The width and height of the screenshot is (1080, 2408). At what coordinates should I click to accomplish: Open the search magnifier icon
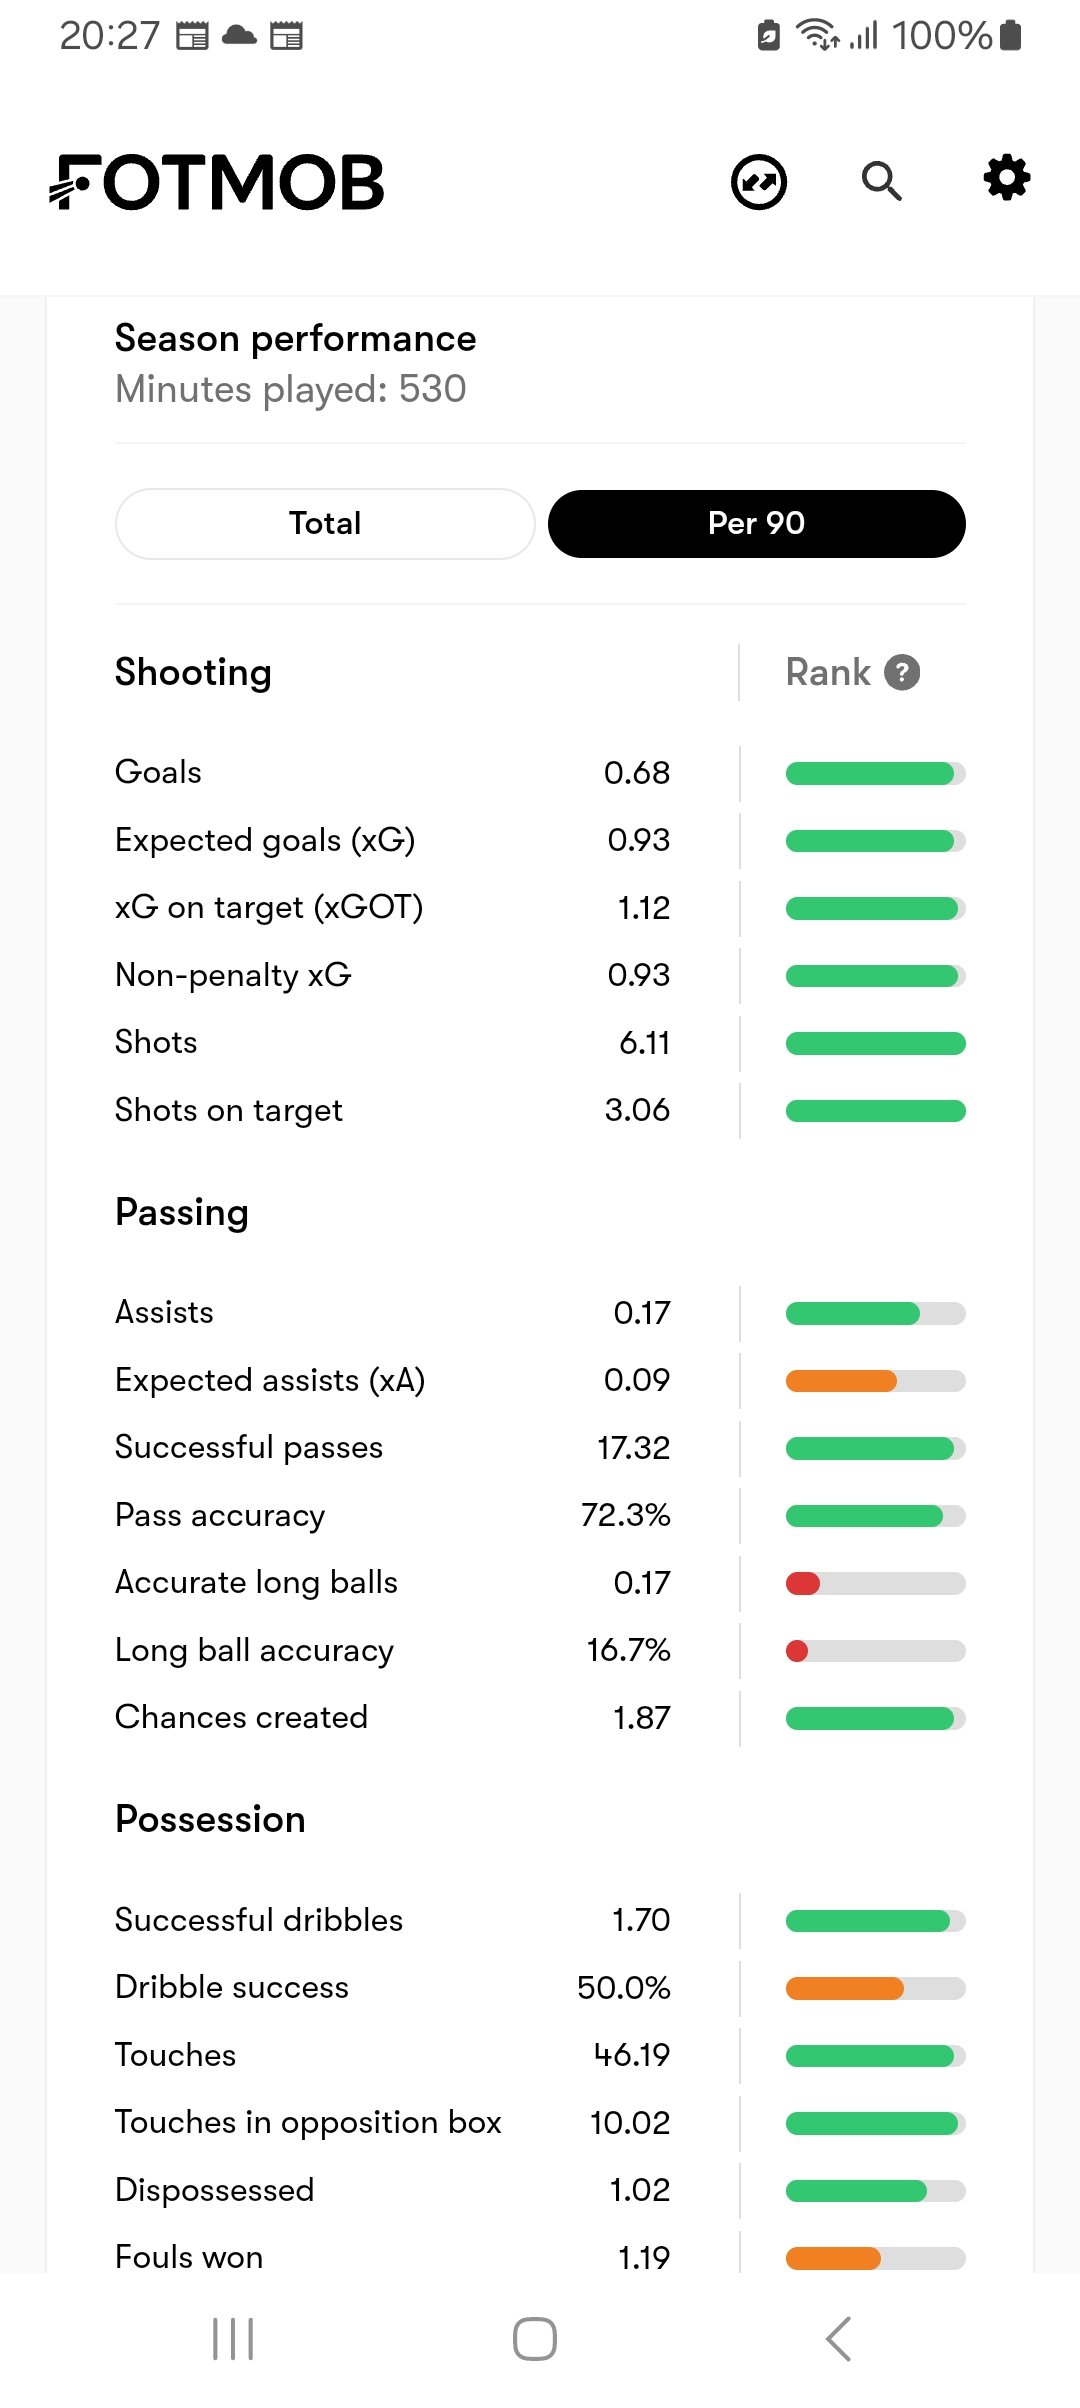click(881, 181)
